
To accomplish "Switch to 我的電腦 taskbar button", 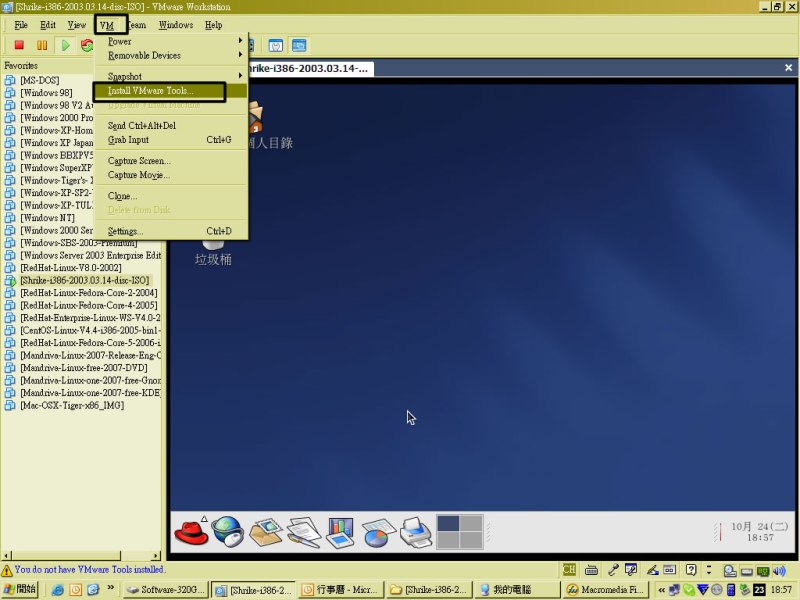I will (x=516, y=590).
